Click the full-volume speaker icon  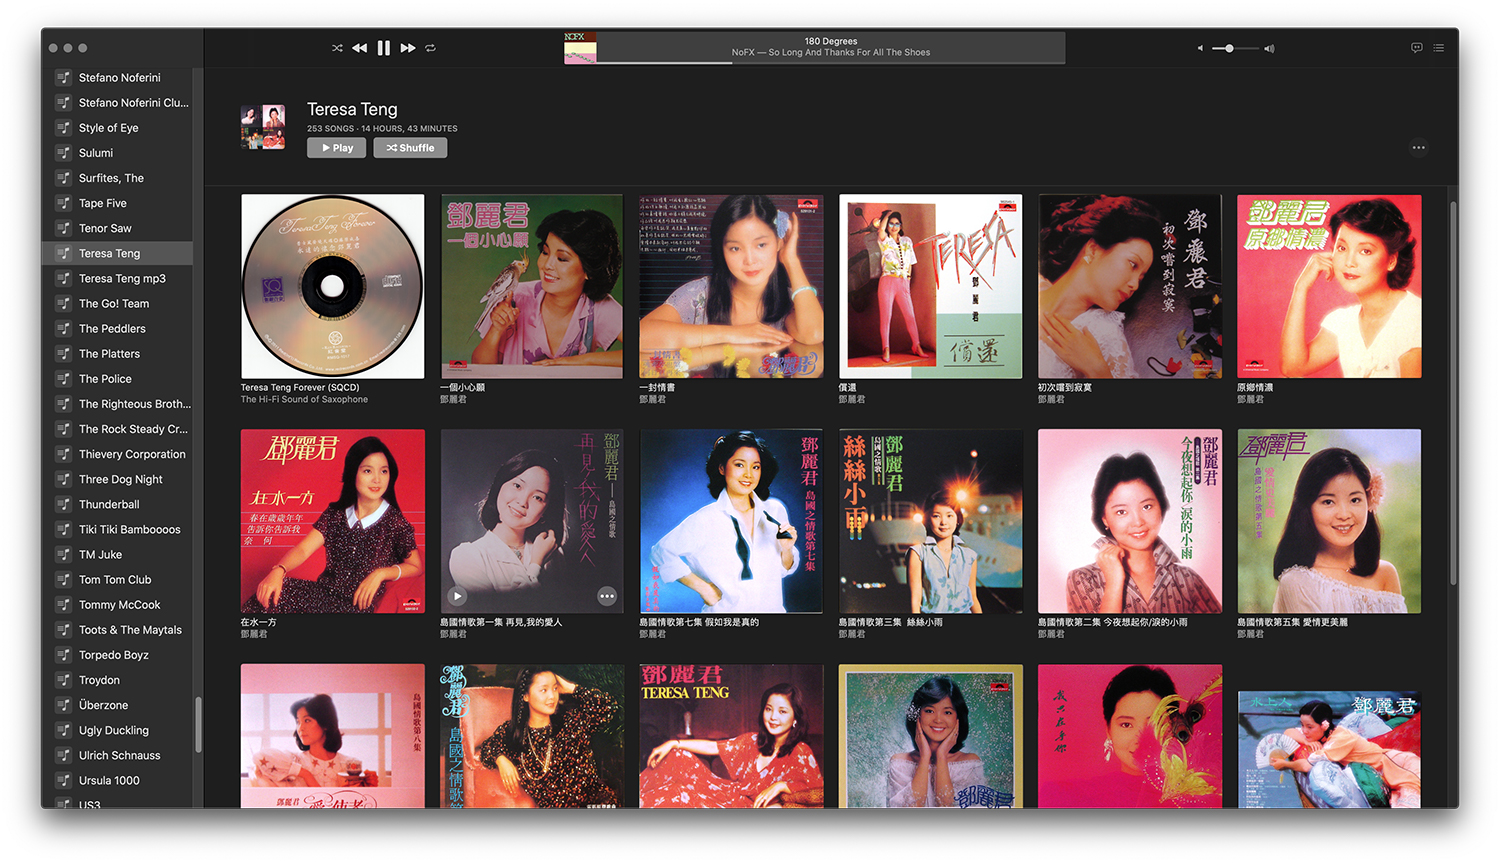(x=1269, y=48)
